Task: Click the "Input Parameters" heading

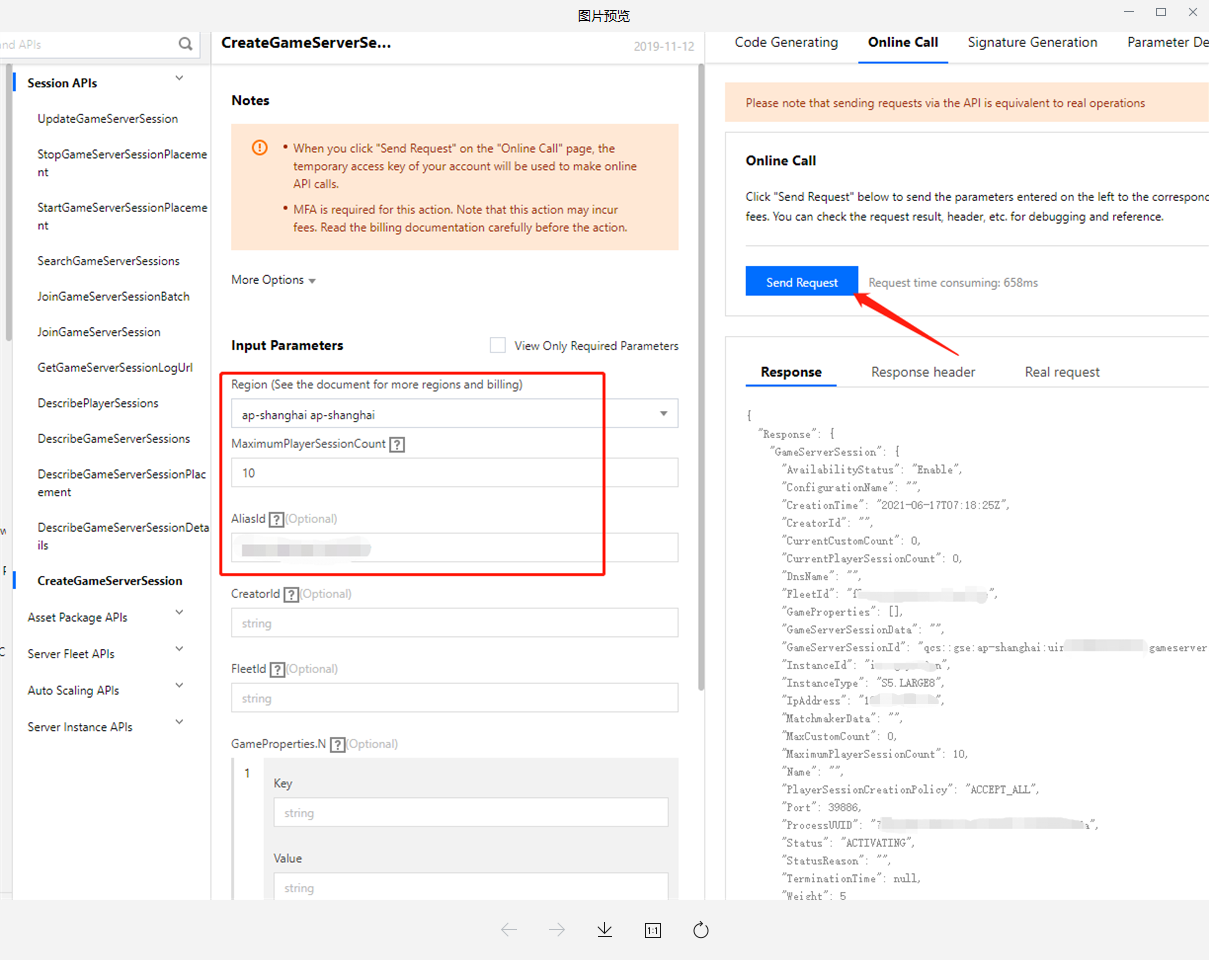Action: pyautogui.click(x=287, y=345)
